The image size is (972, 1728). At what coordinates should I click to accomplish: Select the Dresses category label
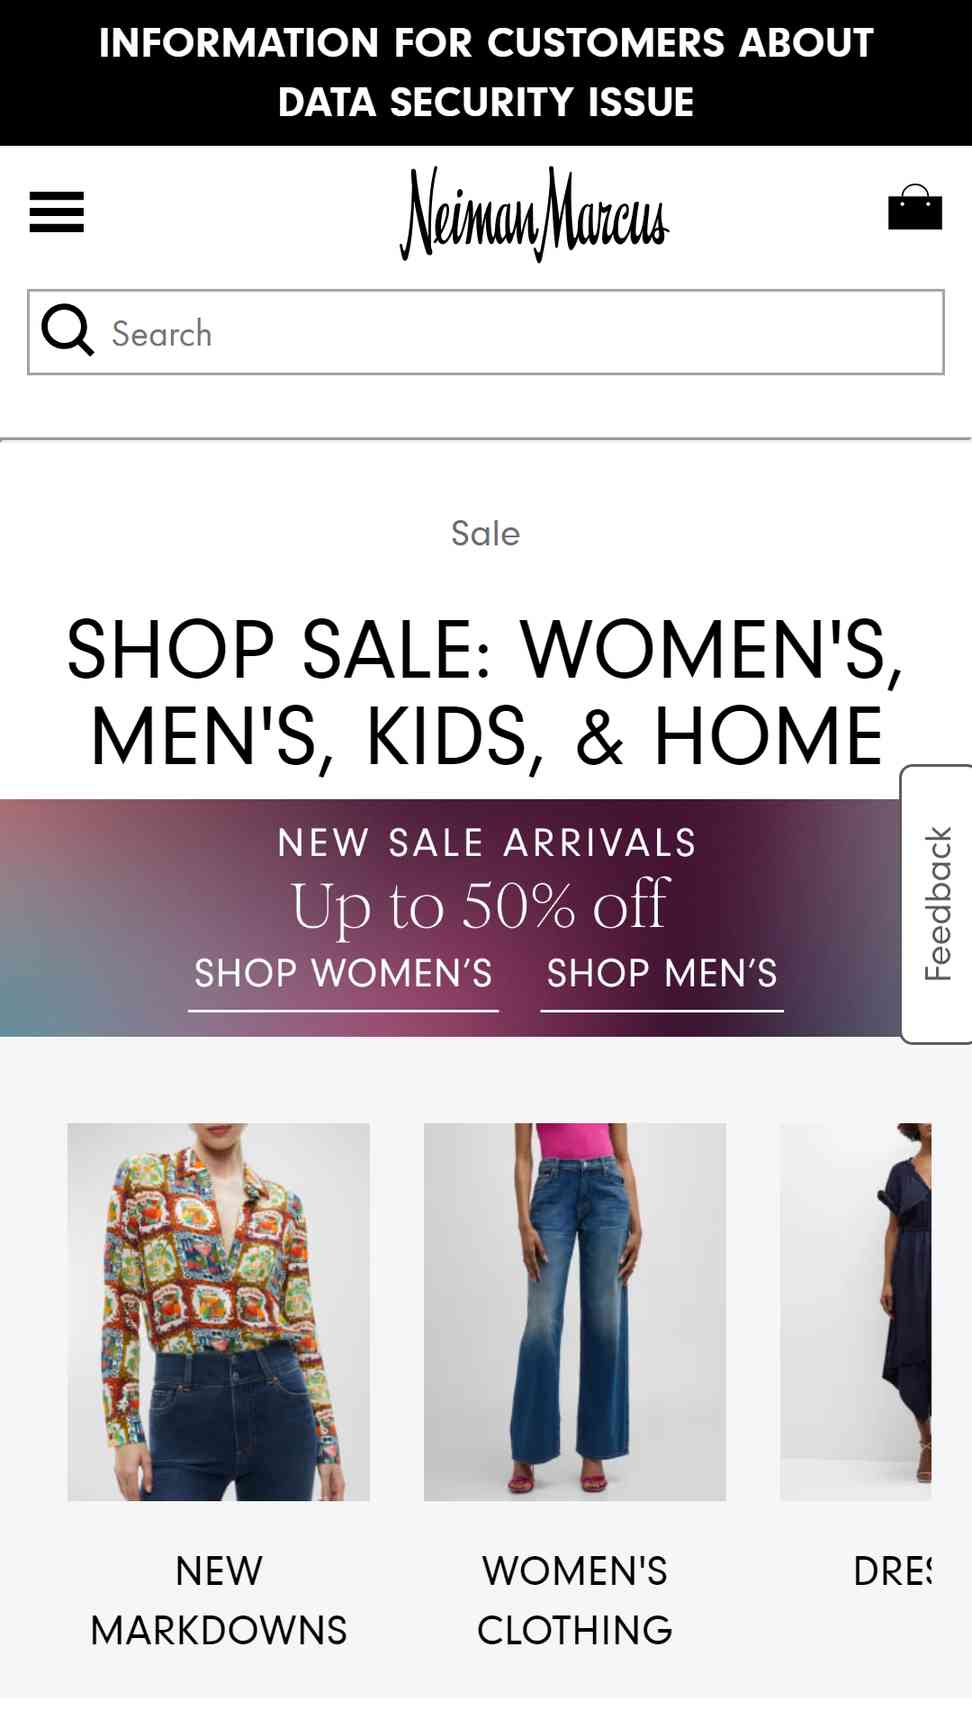point(892,1571)
